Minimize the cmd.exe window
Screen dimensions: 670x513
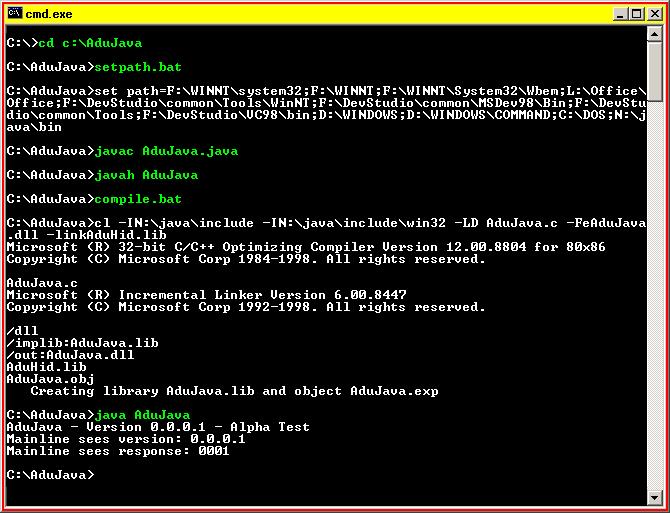620,14
